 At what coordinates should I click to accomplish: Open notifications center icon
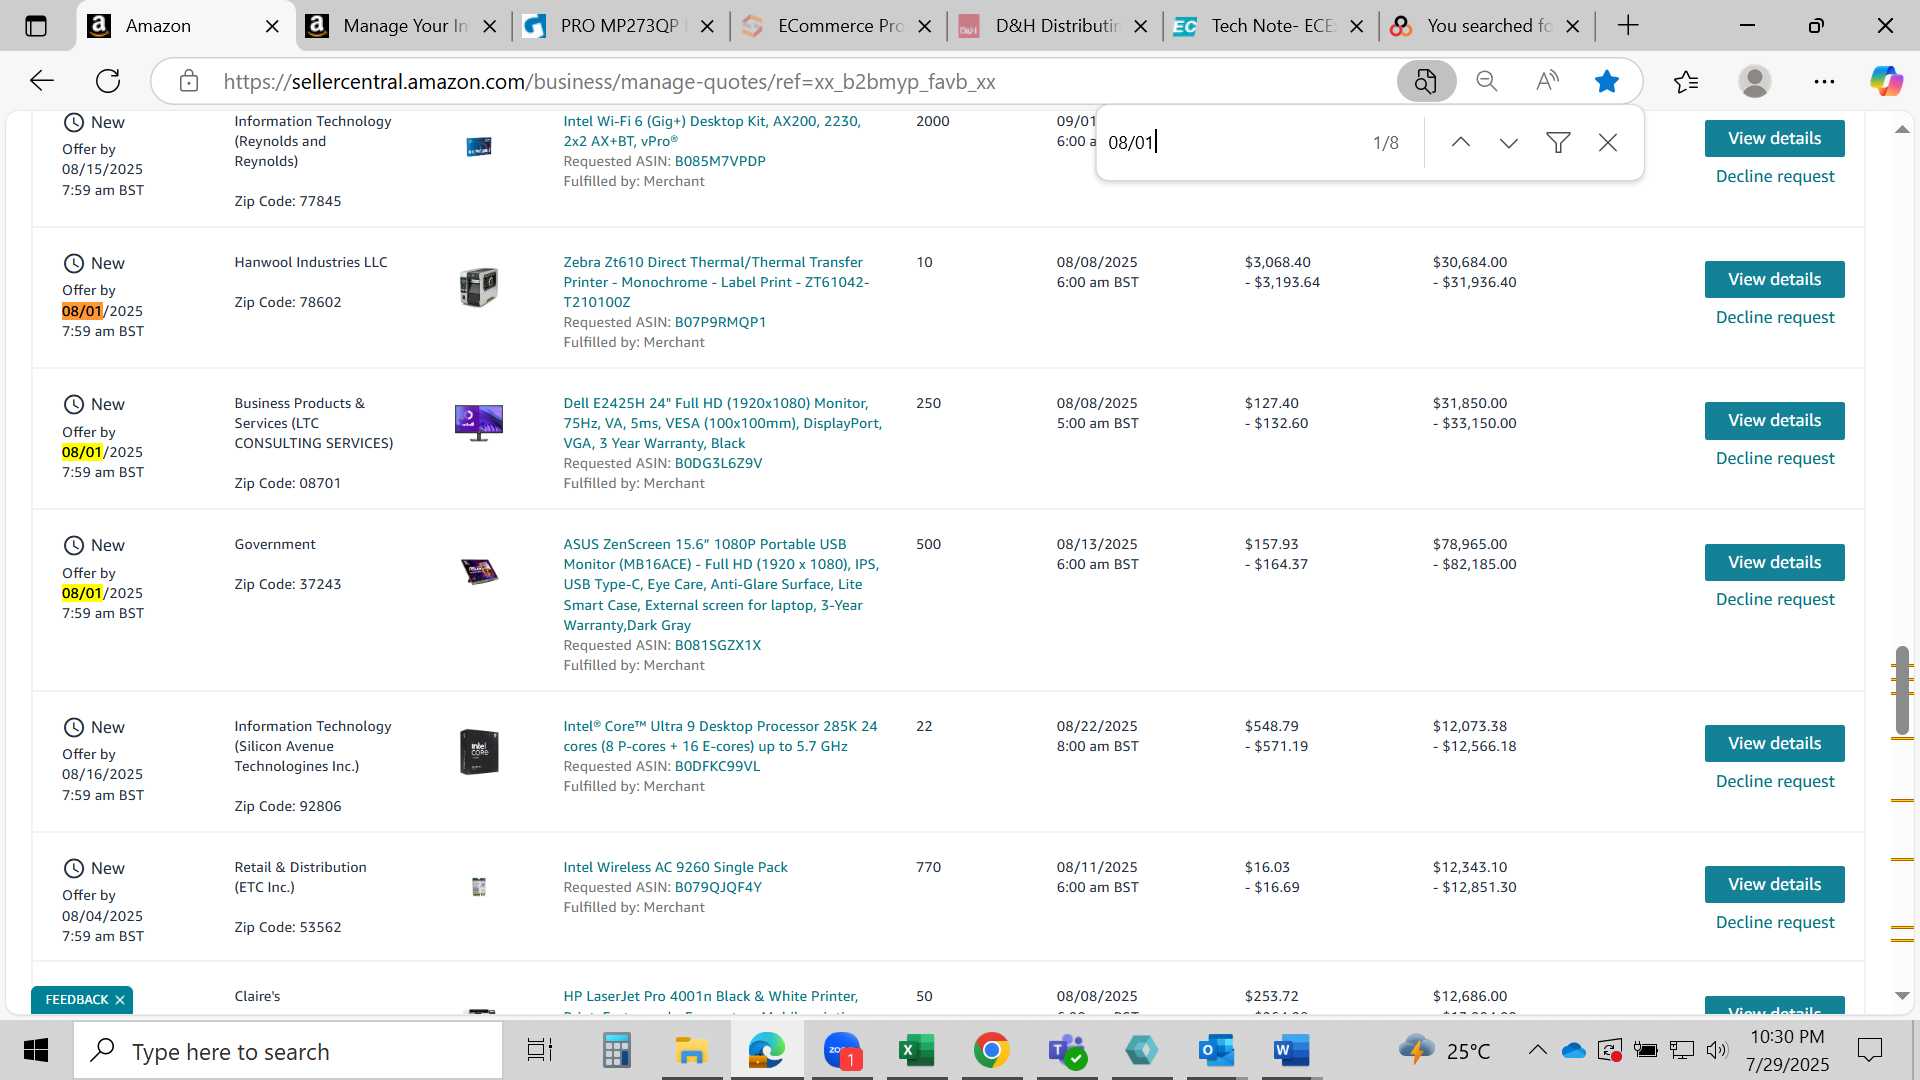click(1869, 1051)
